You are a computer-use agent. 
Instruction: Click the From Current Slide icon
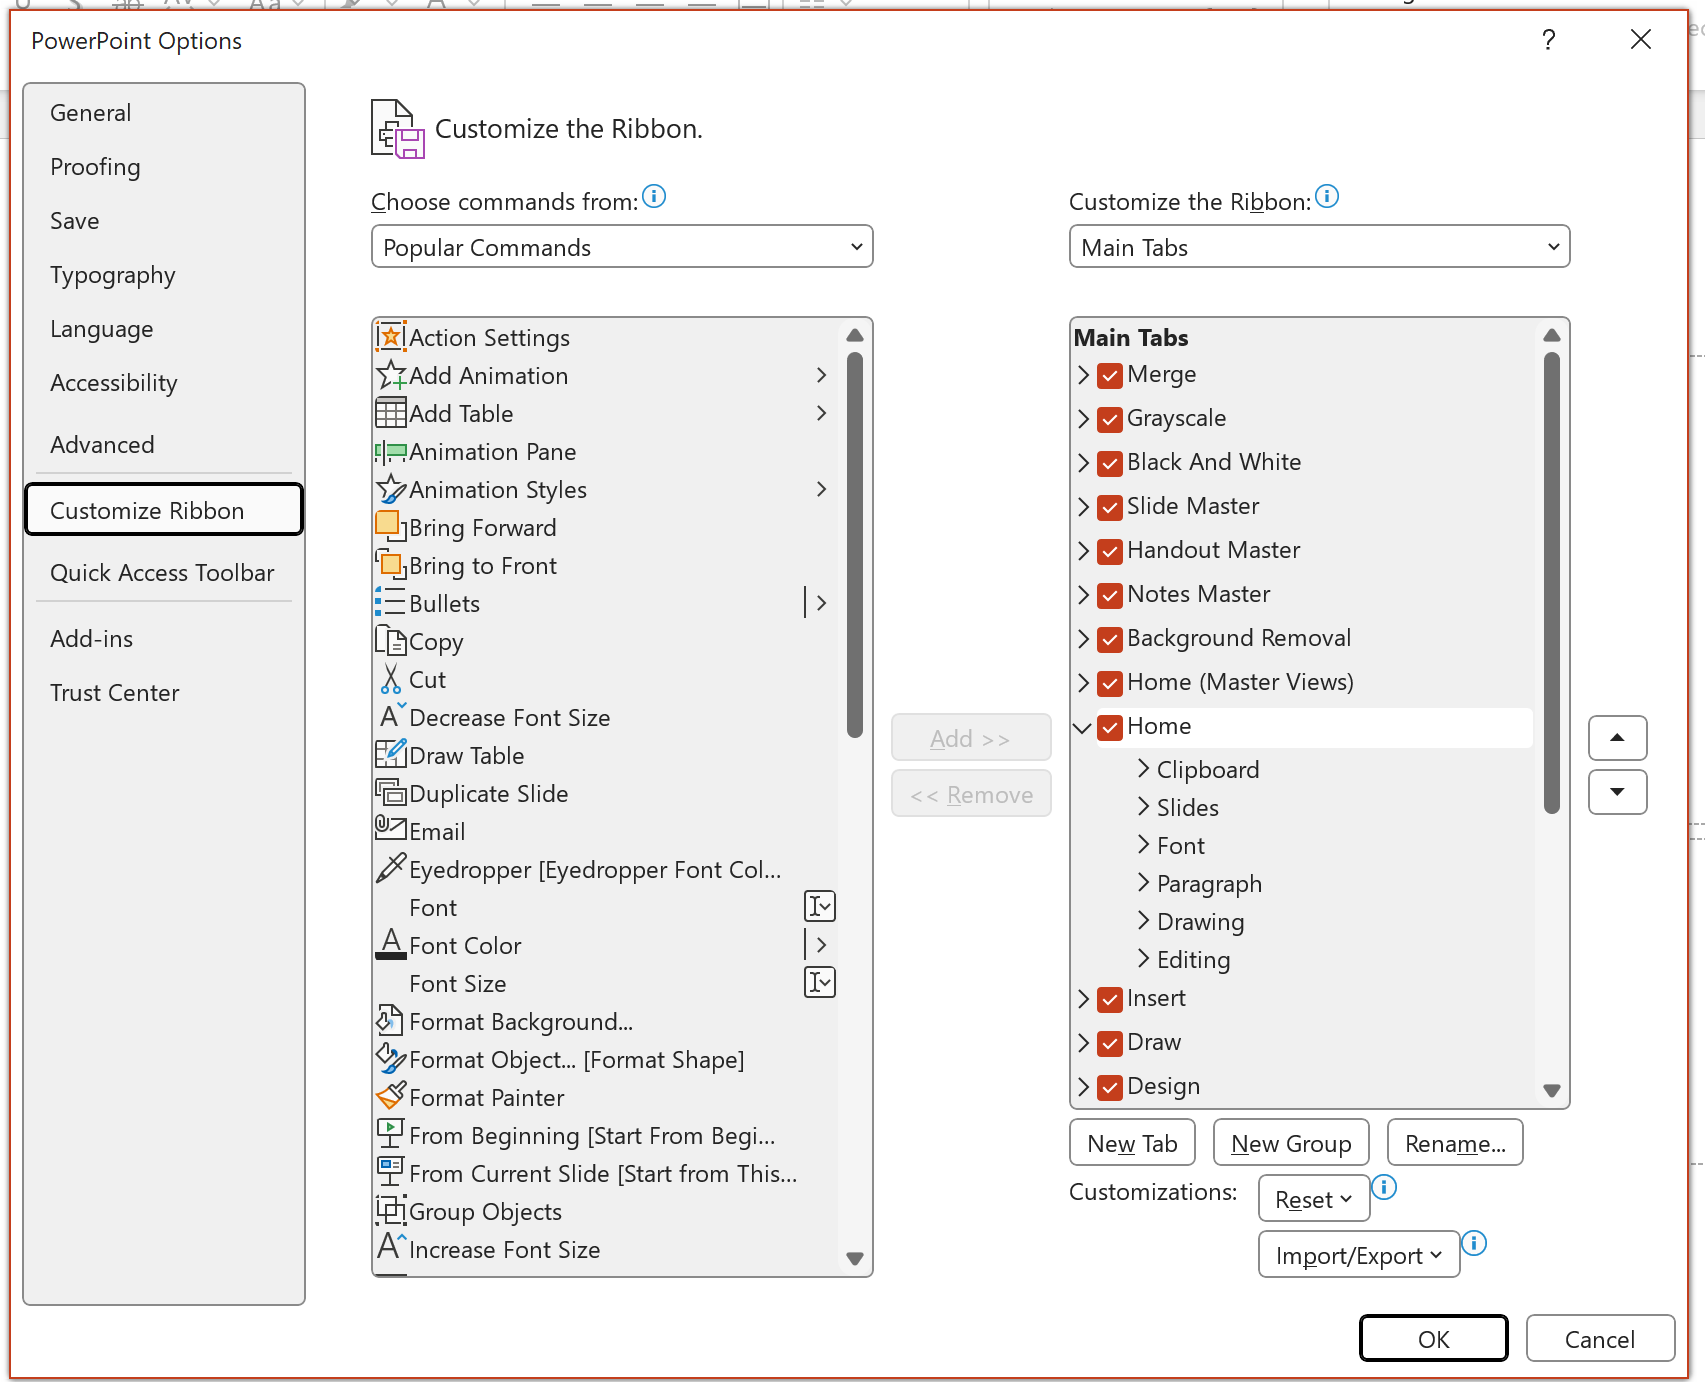[391, 1173]
